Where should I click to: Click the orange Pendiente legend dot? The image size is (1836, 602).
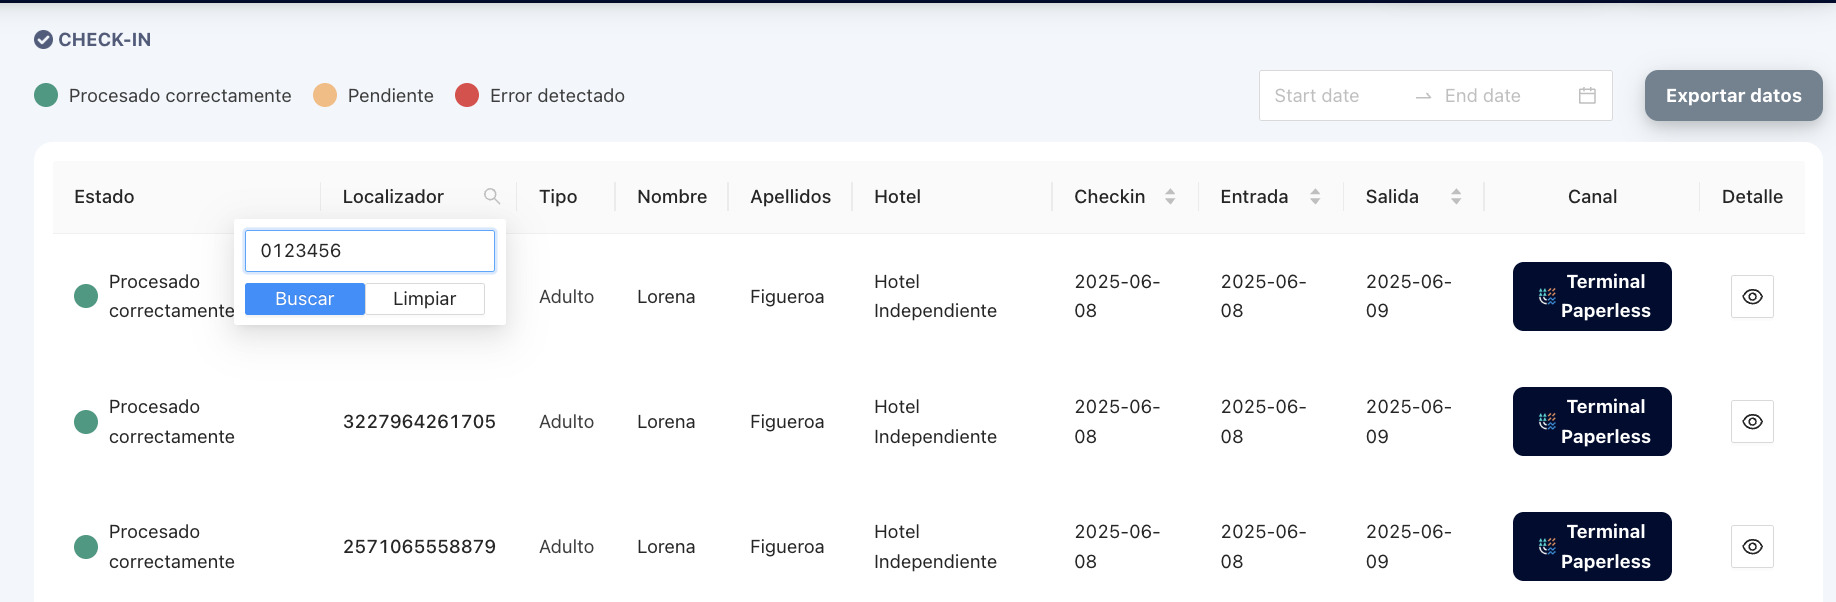coord(325,95)
